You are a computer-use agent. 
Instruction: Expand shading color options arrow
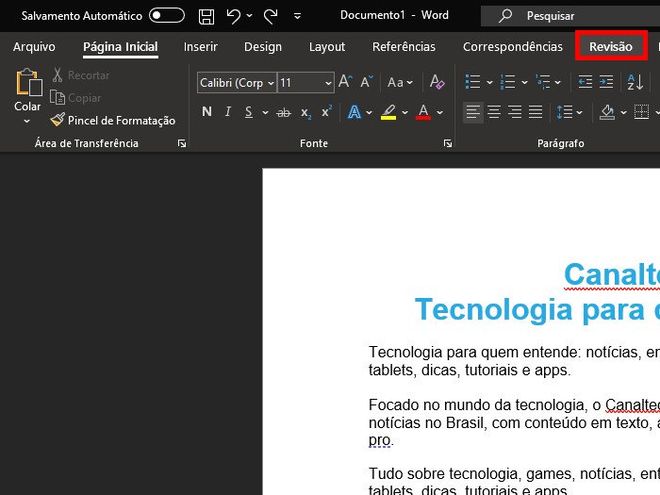[x=624, y=112]
